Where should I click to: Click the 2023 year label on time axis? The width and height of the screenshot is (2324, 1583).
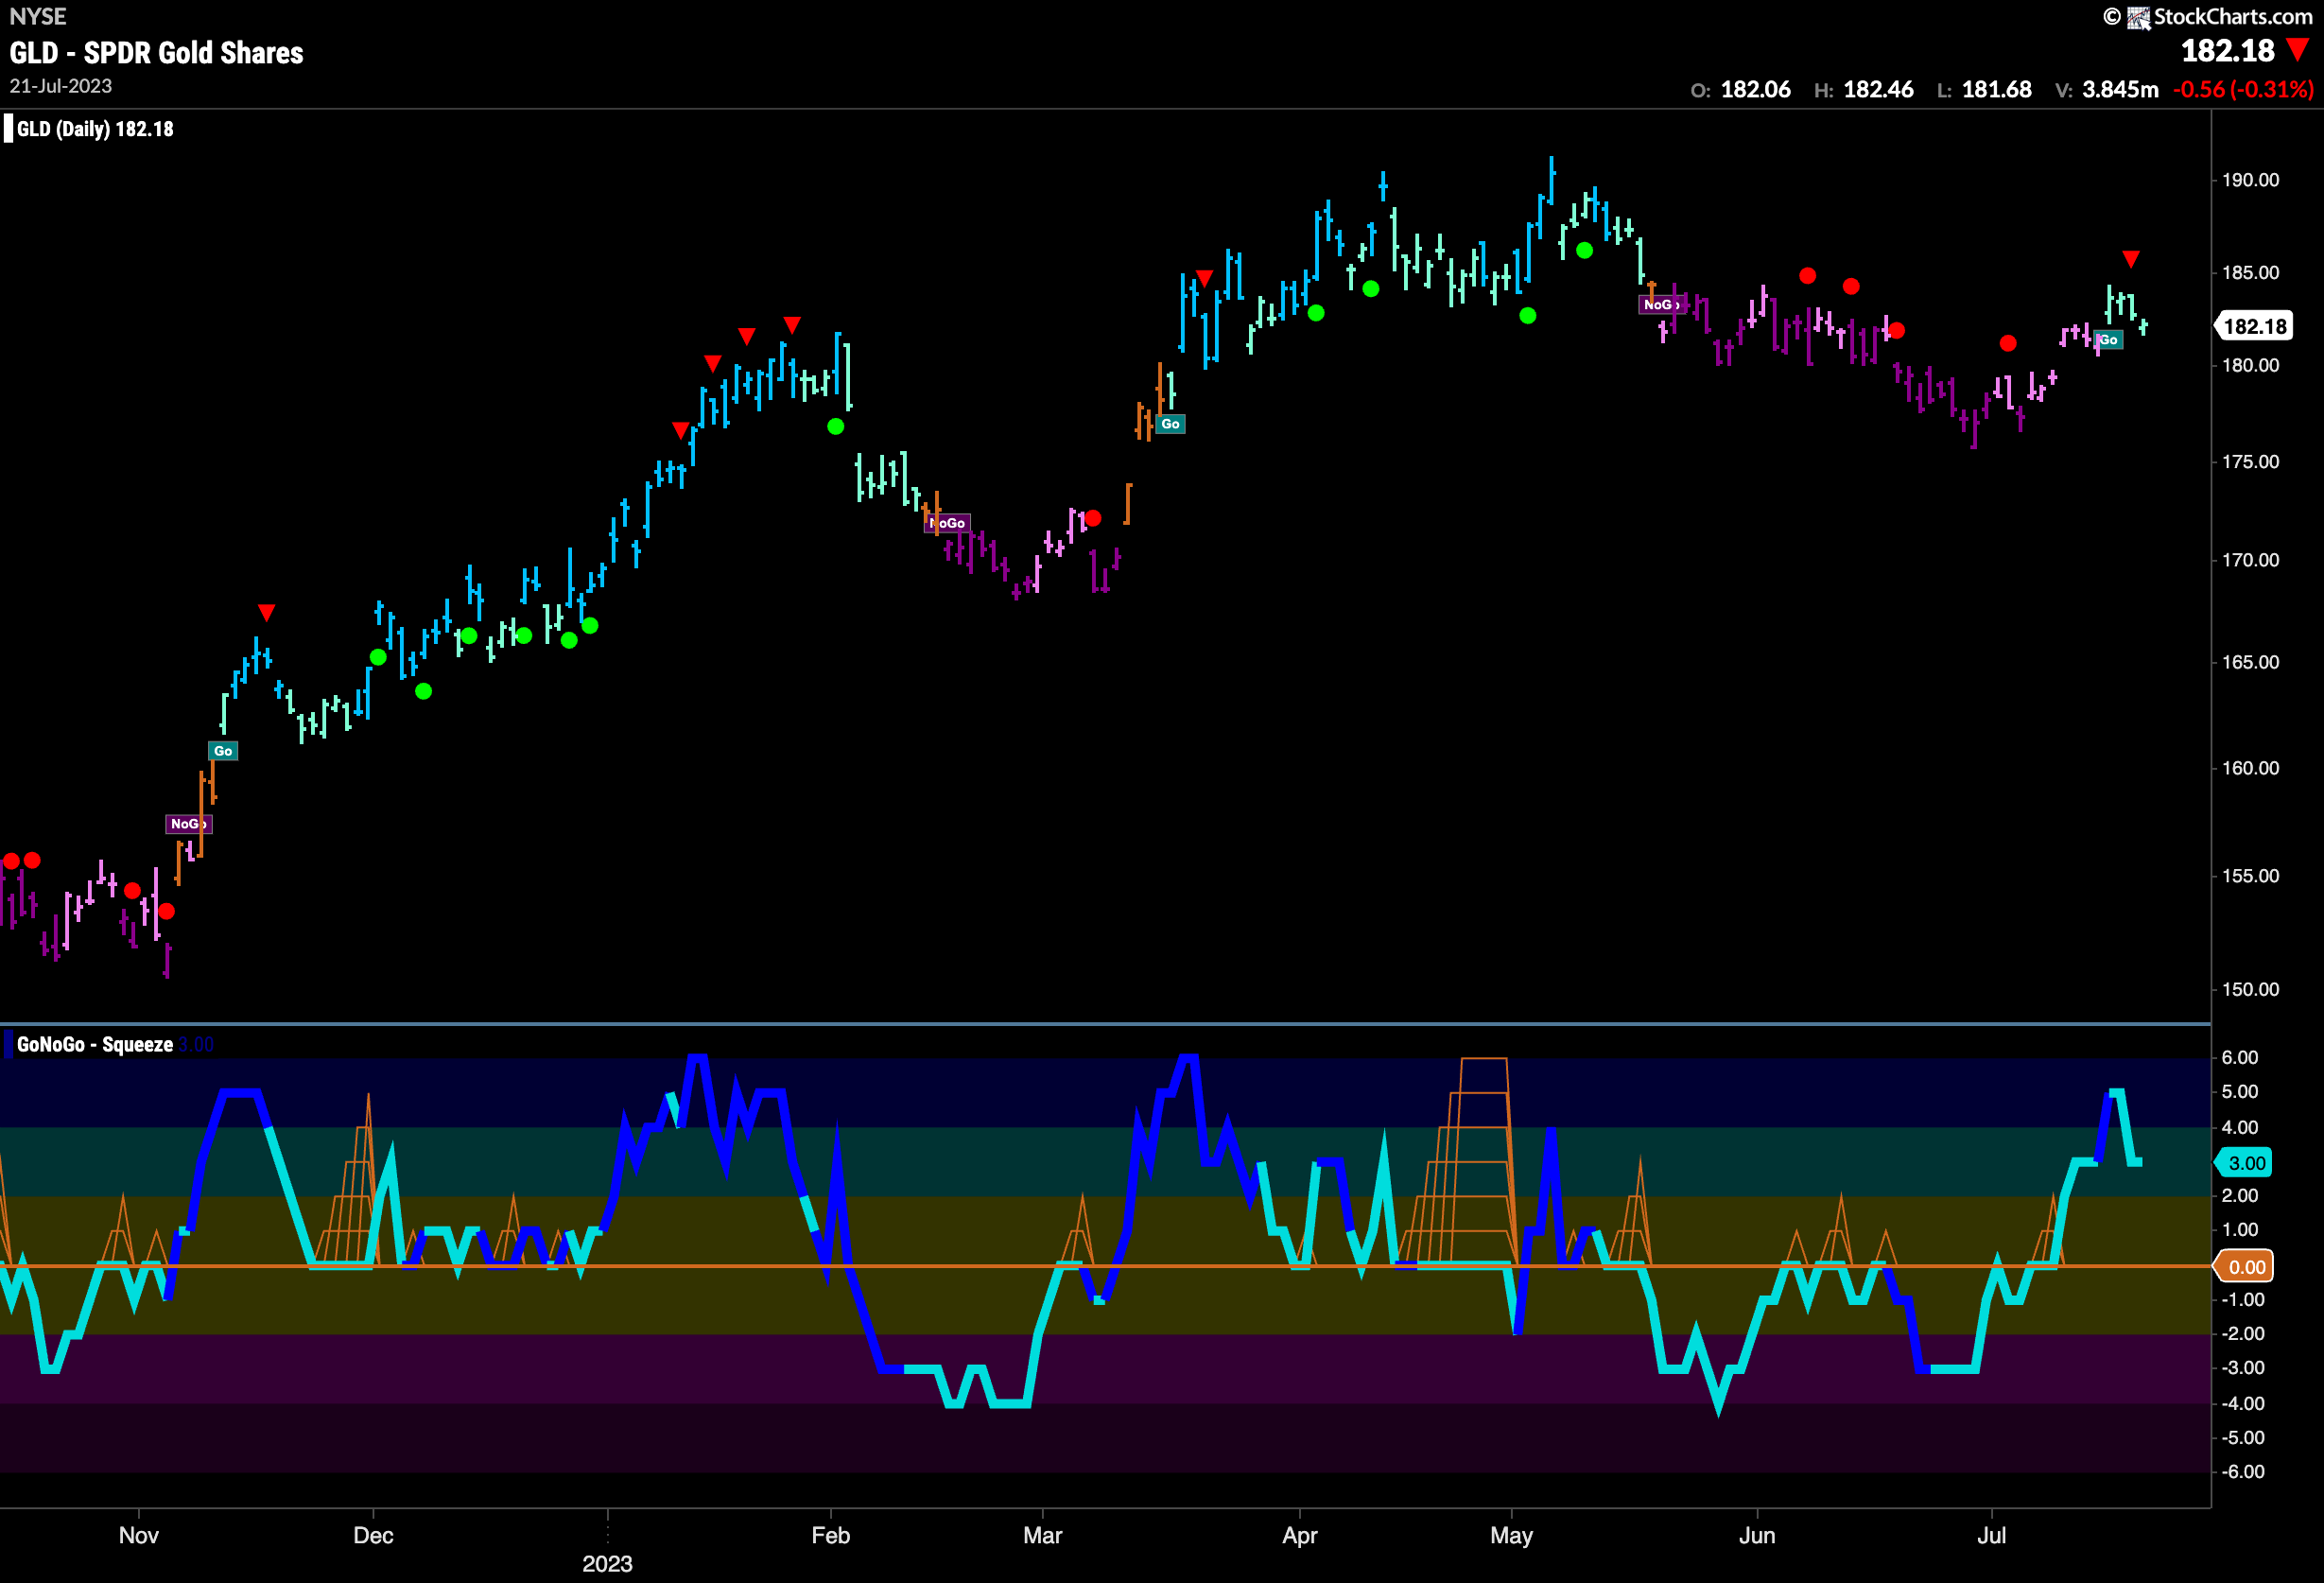(x=607, y=1564)
